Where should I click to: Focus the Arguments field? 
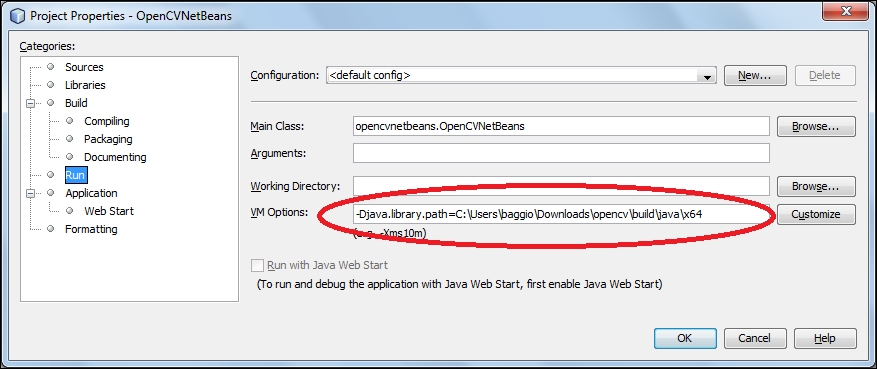561,153
